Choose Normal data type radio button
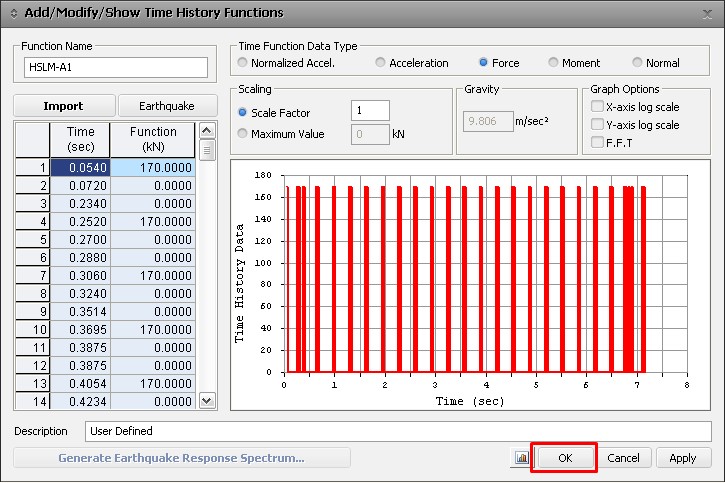Screen dimensions: 725x483 [637, 63]
